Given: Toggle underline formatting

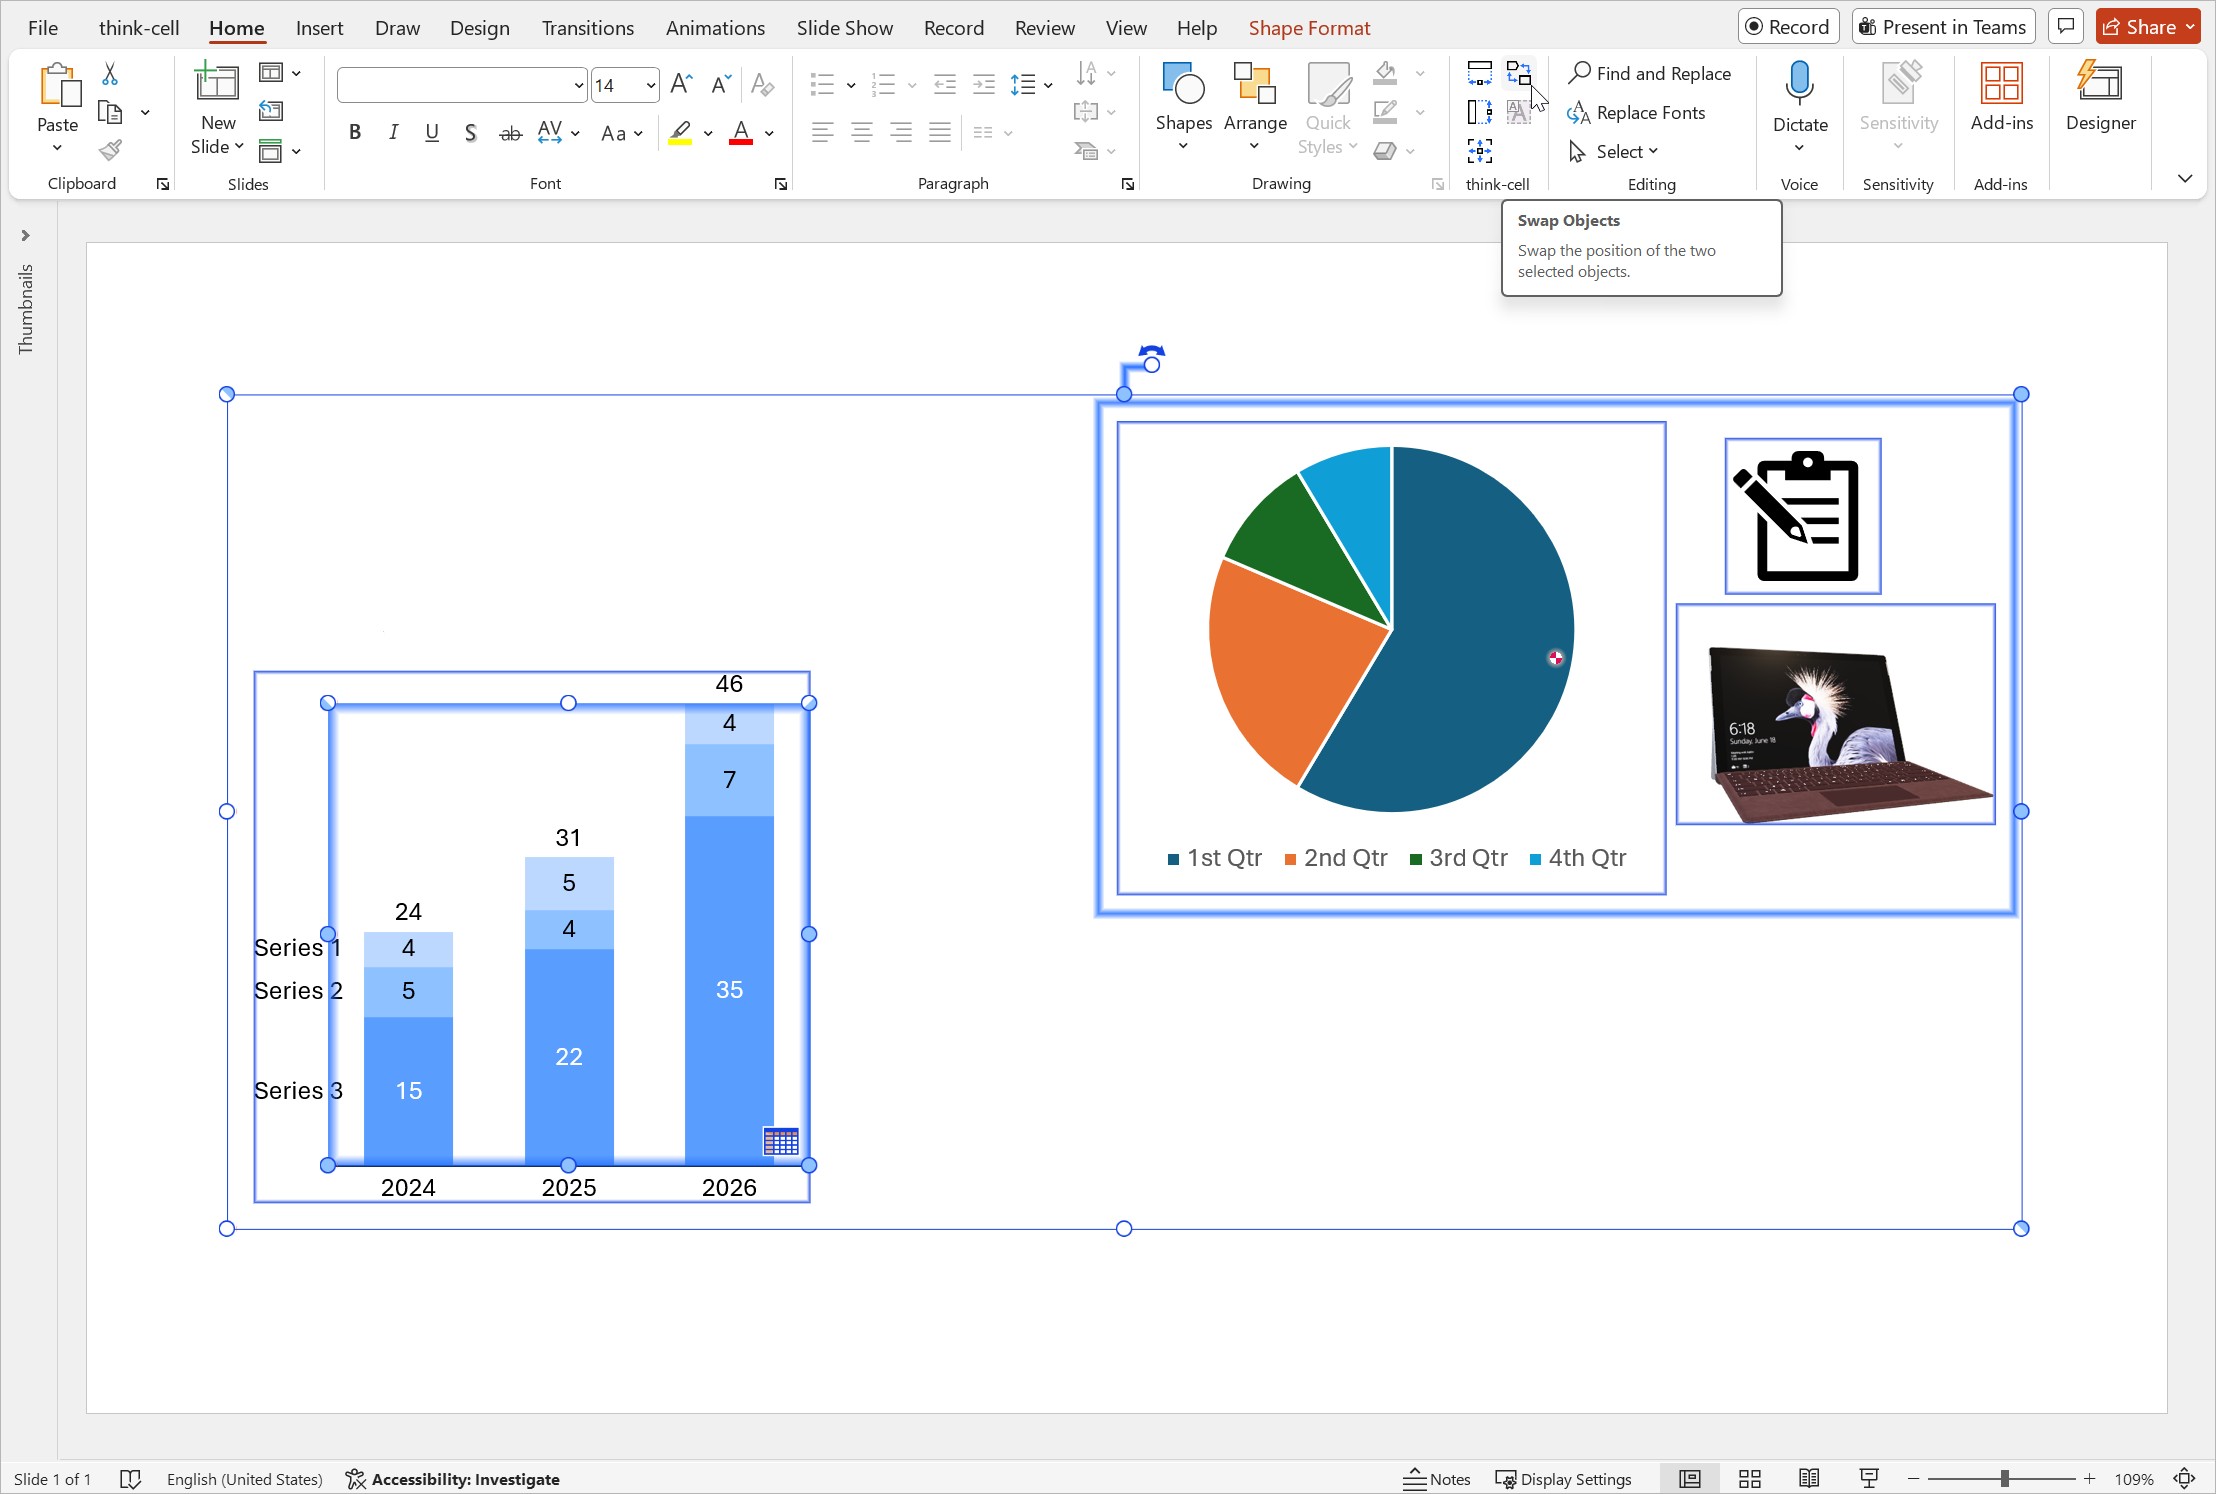Looking at the screenshot, I should tap(432, 133).
